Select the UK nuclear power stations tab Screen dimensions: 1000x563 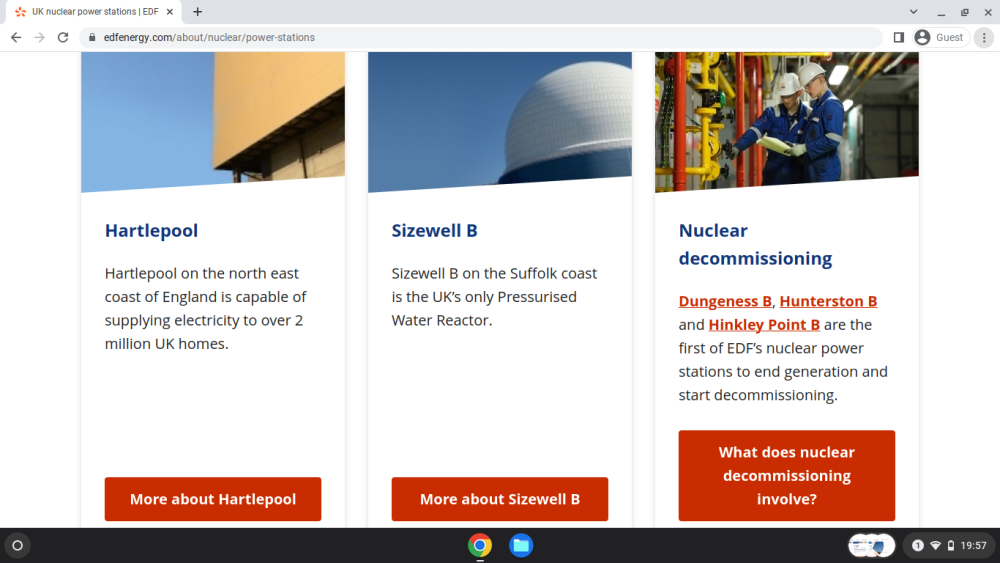(95, 11)
